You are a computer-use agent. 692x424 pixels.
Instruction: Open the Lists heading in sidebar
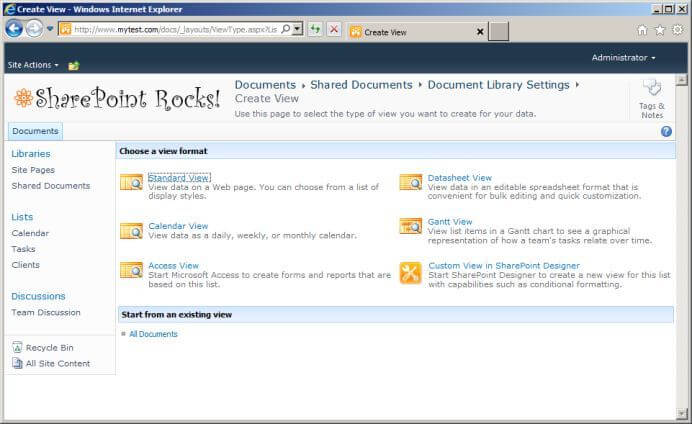point(22,217)
